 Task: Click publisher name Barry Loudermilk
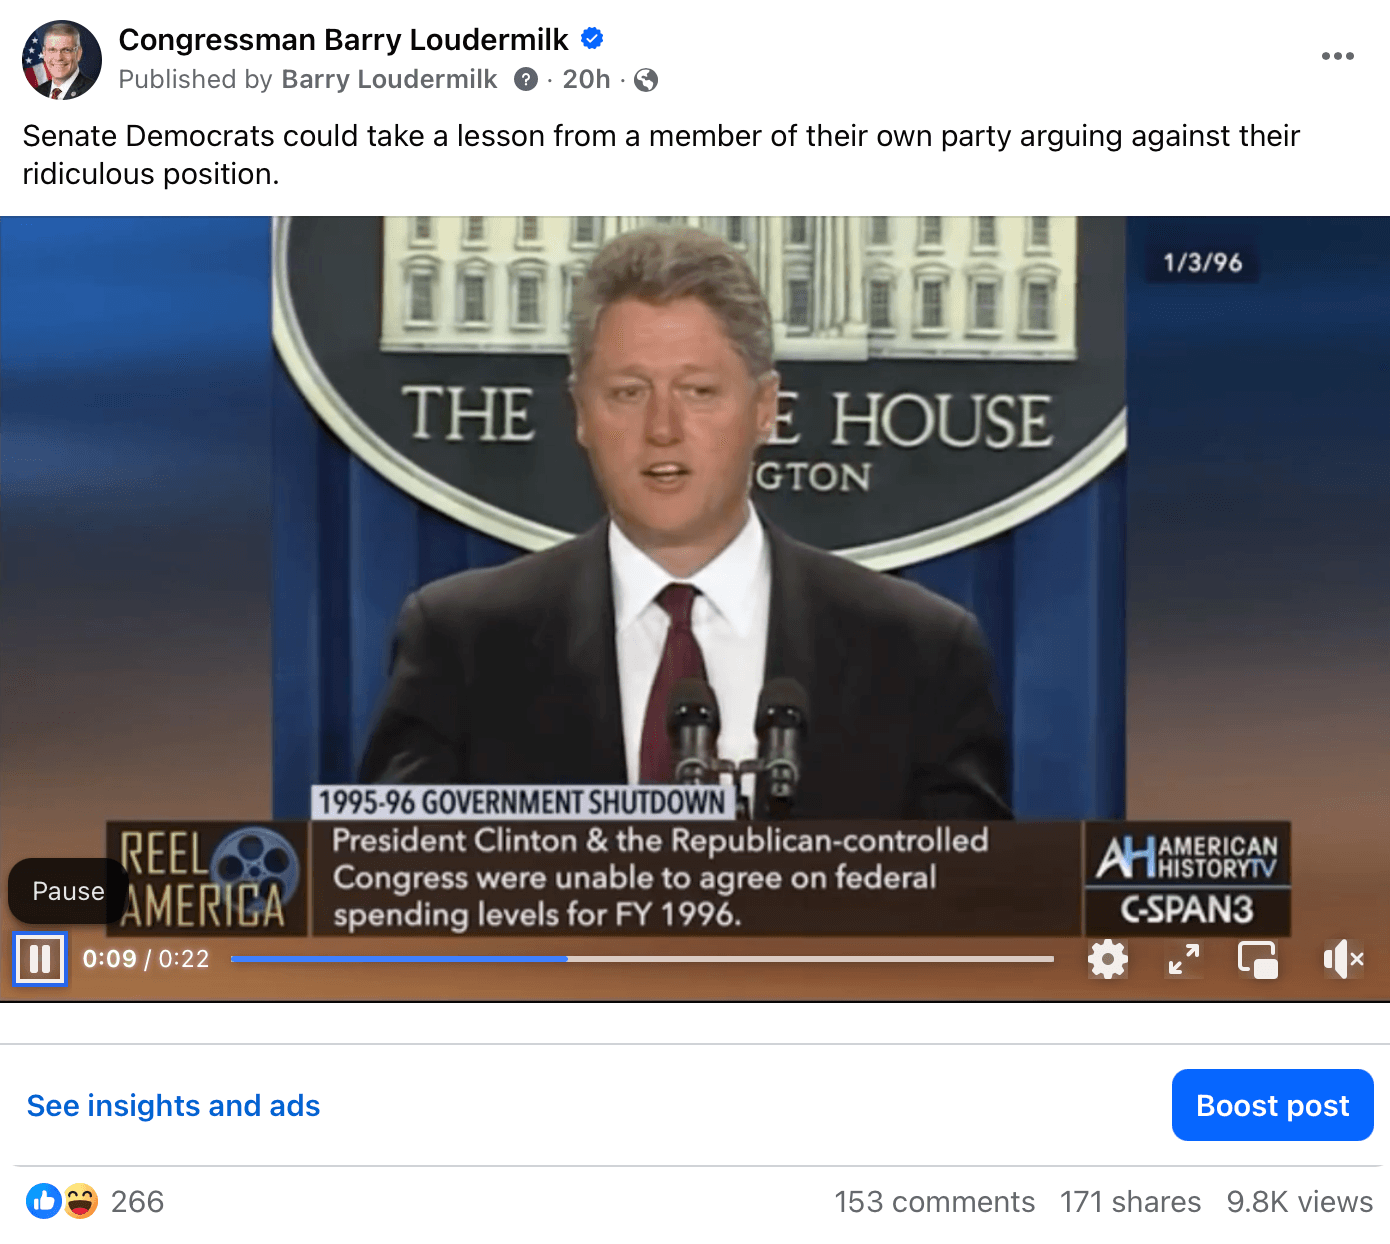(x=389, y=79)
